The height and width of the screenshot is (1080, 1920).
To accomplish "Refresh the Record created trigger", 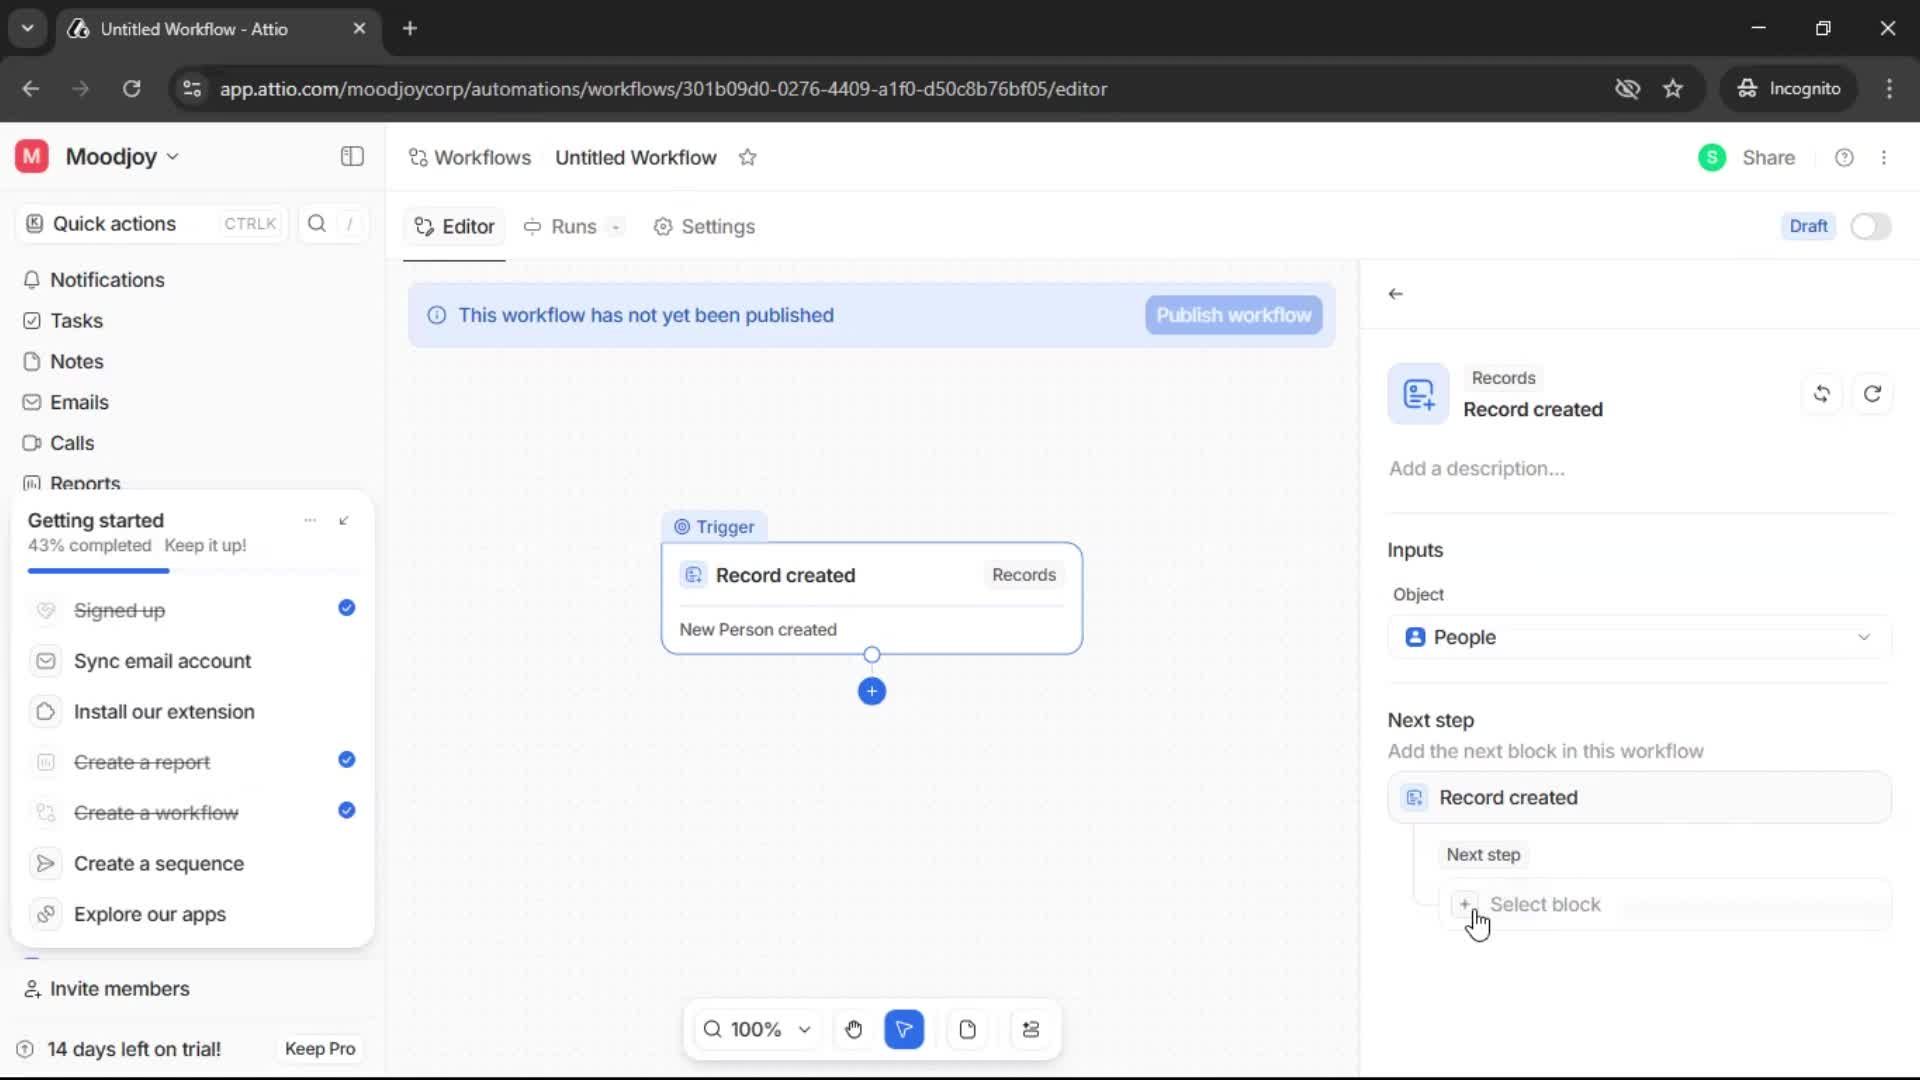I will pyautogui.click(x=1872, y=393).
